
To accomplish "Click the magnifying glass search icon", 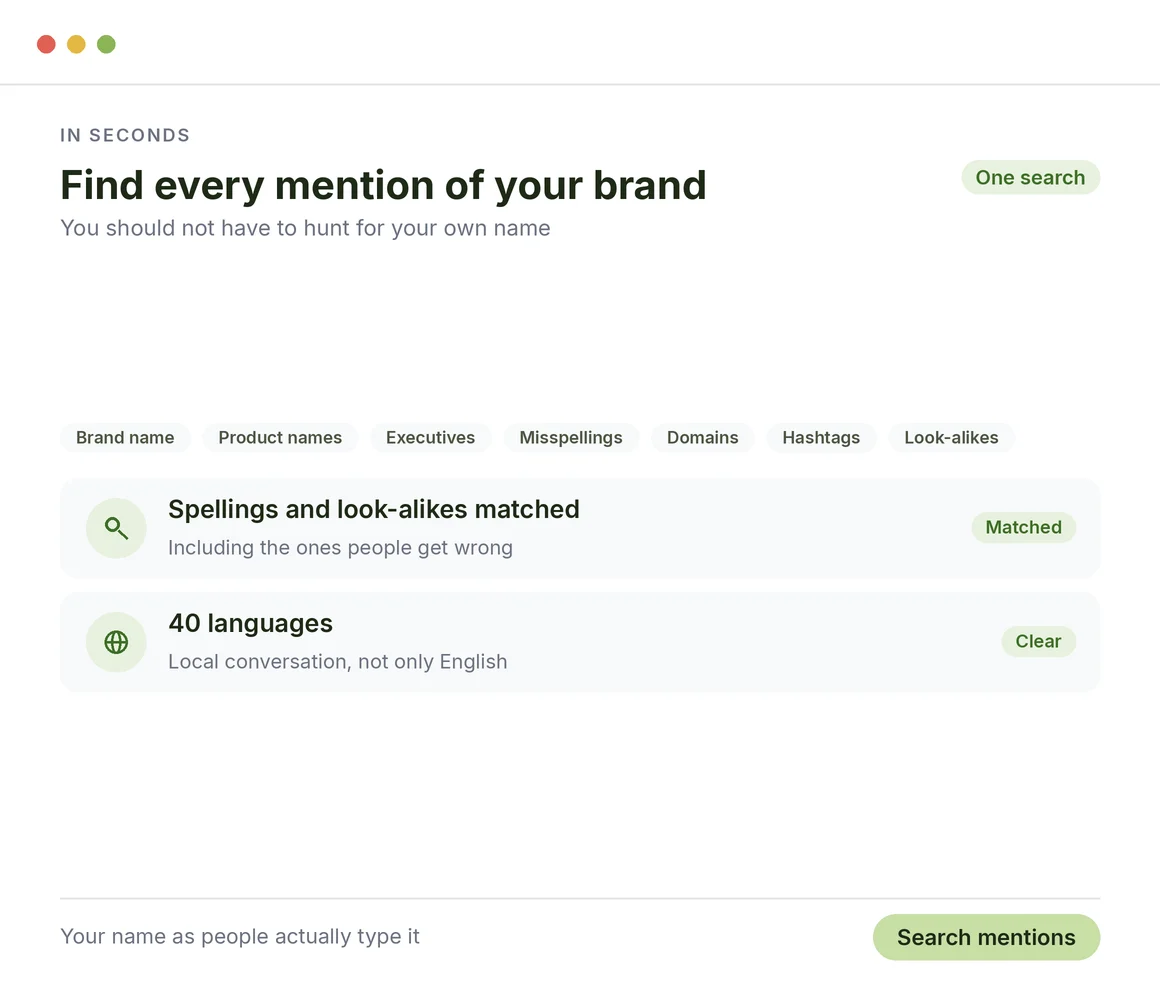I will coord(116,528).
